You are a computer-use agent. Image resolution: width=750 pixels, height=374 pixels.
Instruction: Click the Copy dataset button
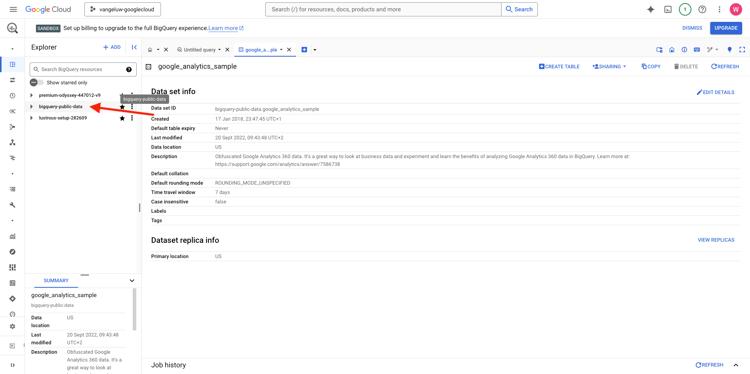pyautogui.click(x=651, y=66)
